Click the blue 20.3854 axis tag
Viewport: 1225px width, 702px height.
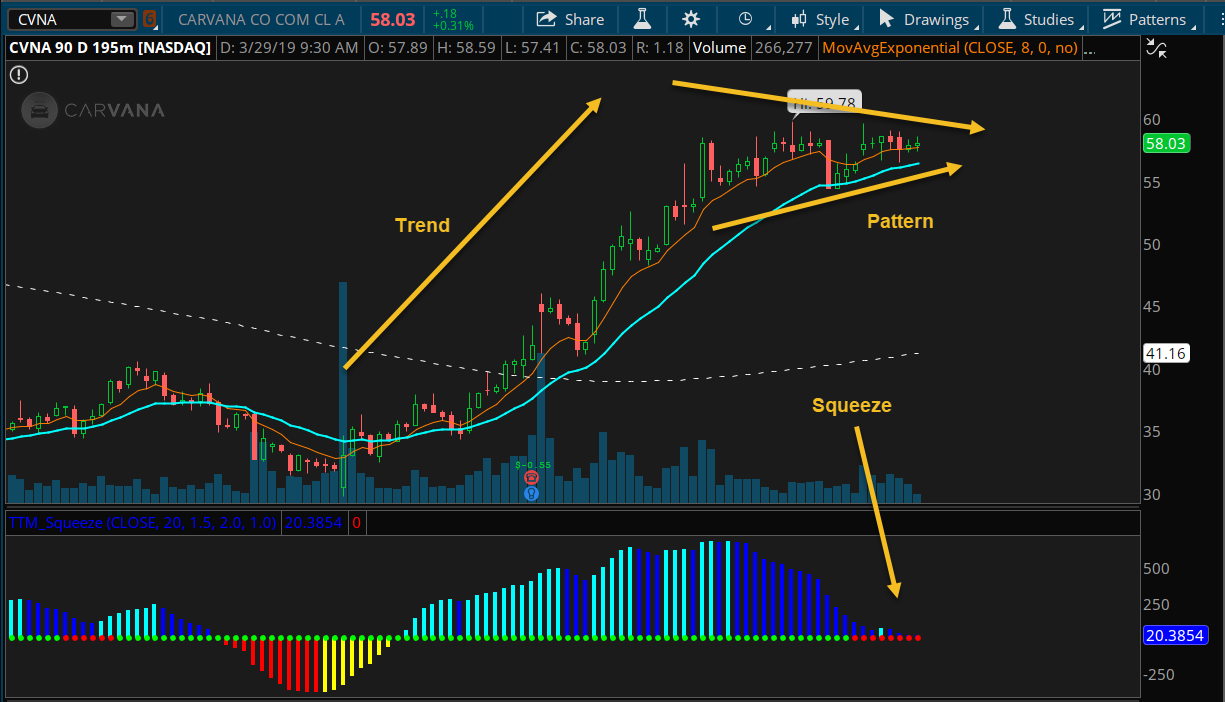pyautogui.click(x=1174, y=636)
